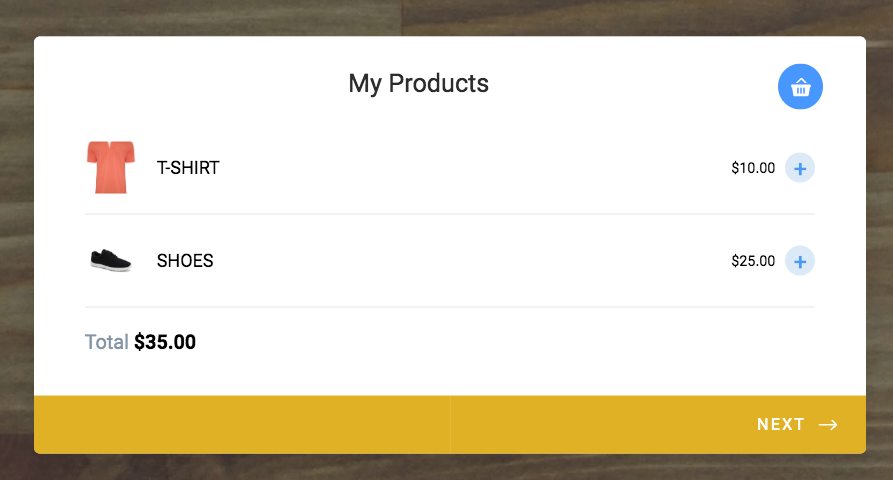Click the divider line under the Shoes row
This screenshot has height=480, width=893.
tap(450, 307)
